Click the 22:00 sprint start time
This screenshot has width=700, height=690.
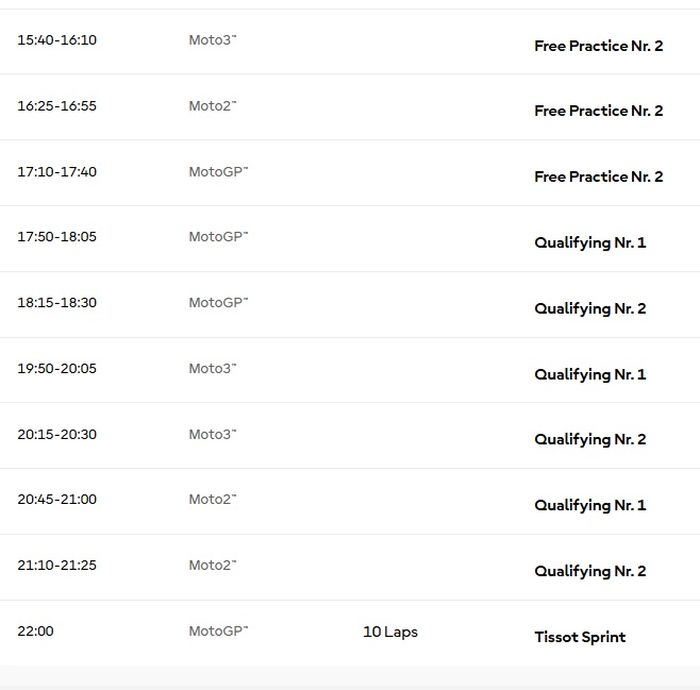coord(36,631)
